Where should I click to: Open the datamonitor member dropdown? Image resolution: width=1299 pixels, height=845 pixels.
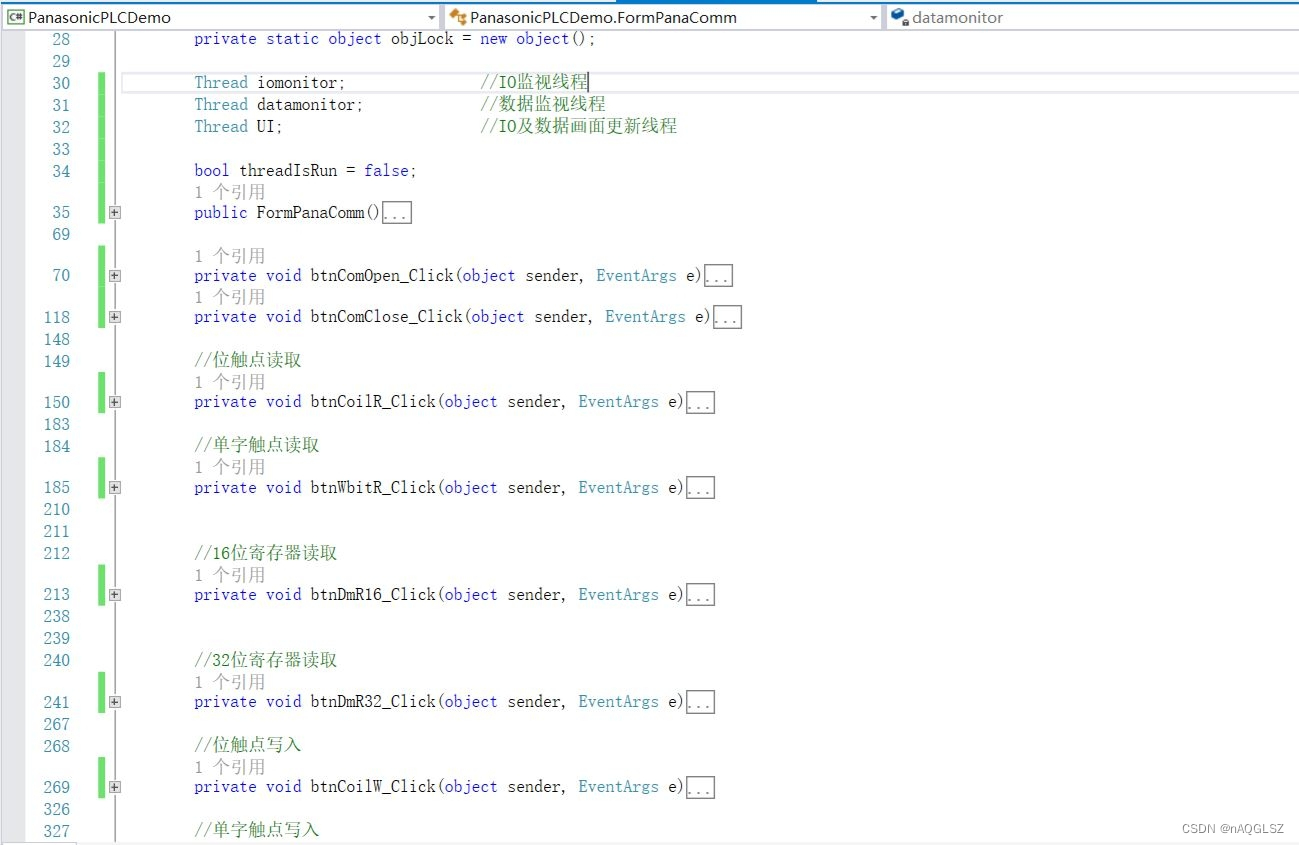pos(1092,17)
